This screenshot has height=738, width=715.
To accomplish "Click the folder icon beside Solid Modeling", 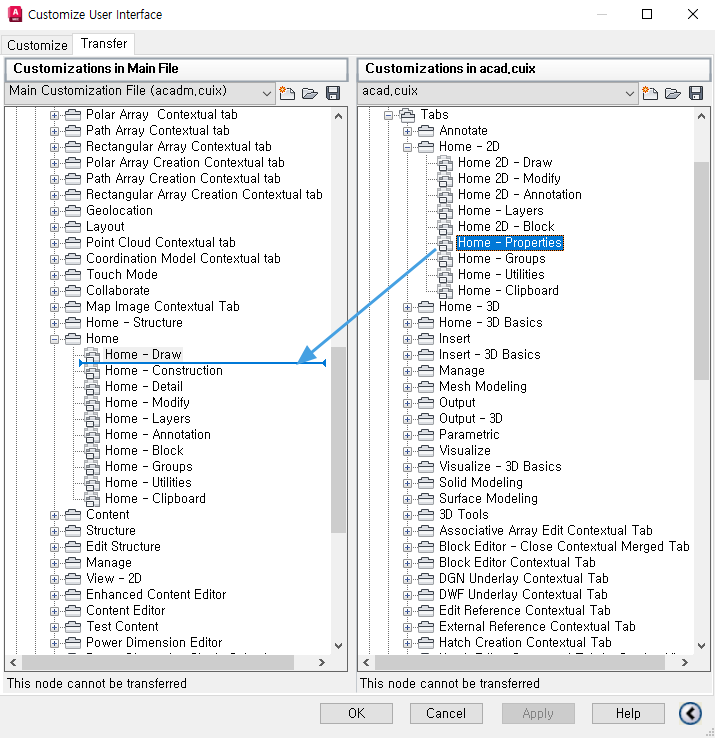I will coord(426,483).
